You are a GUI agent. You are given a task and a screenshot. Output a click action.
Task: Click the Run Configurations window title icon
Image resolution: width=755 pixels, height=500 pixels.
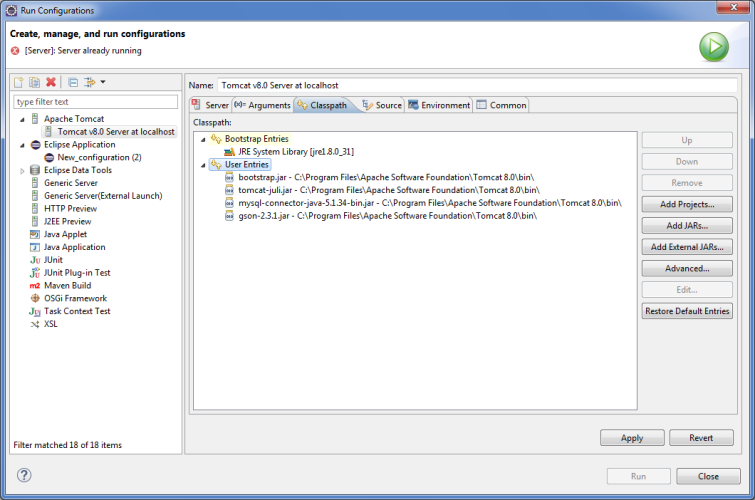(x=11, y=10)
